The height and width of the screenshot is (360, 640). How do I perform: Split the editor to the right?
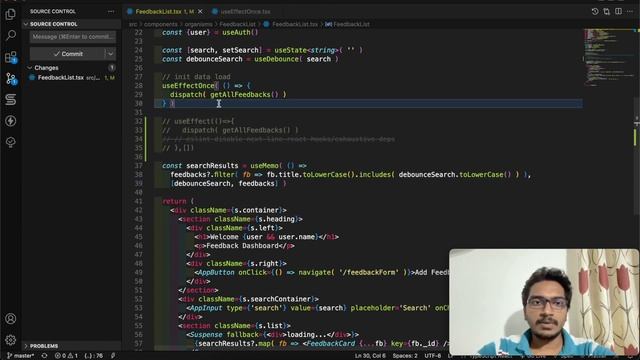click(x=619, y=11)
